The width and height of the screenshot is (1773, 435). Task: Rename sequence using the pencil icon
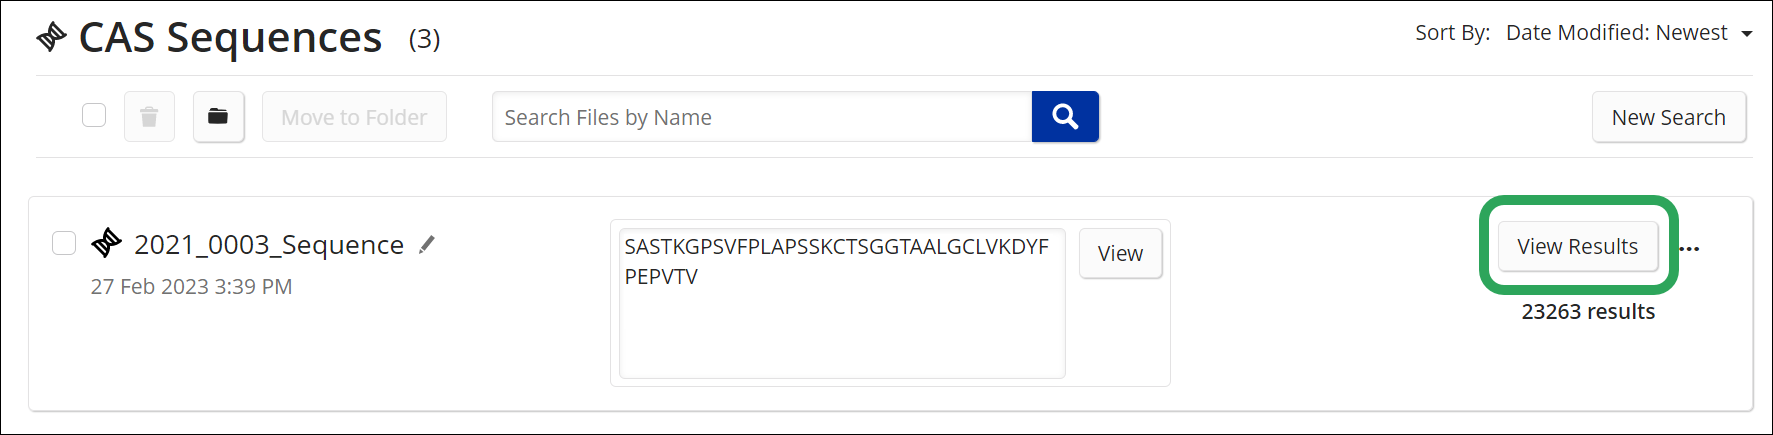coord(427,245)
